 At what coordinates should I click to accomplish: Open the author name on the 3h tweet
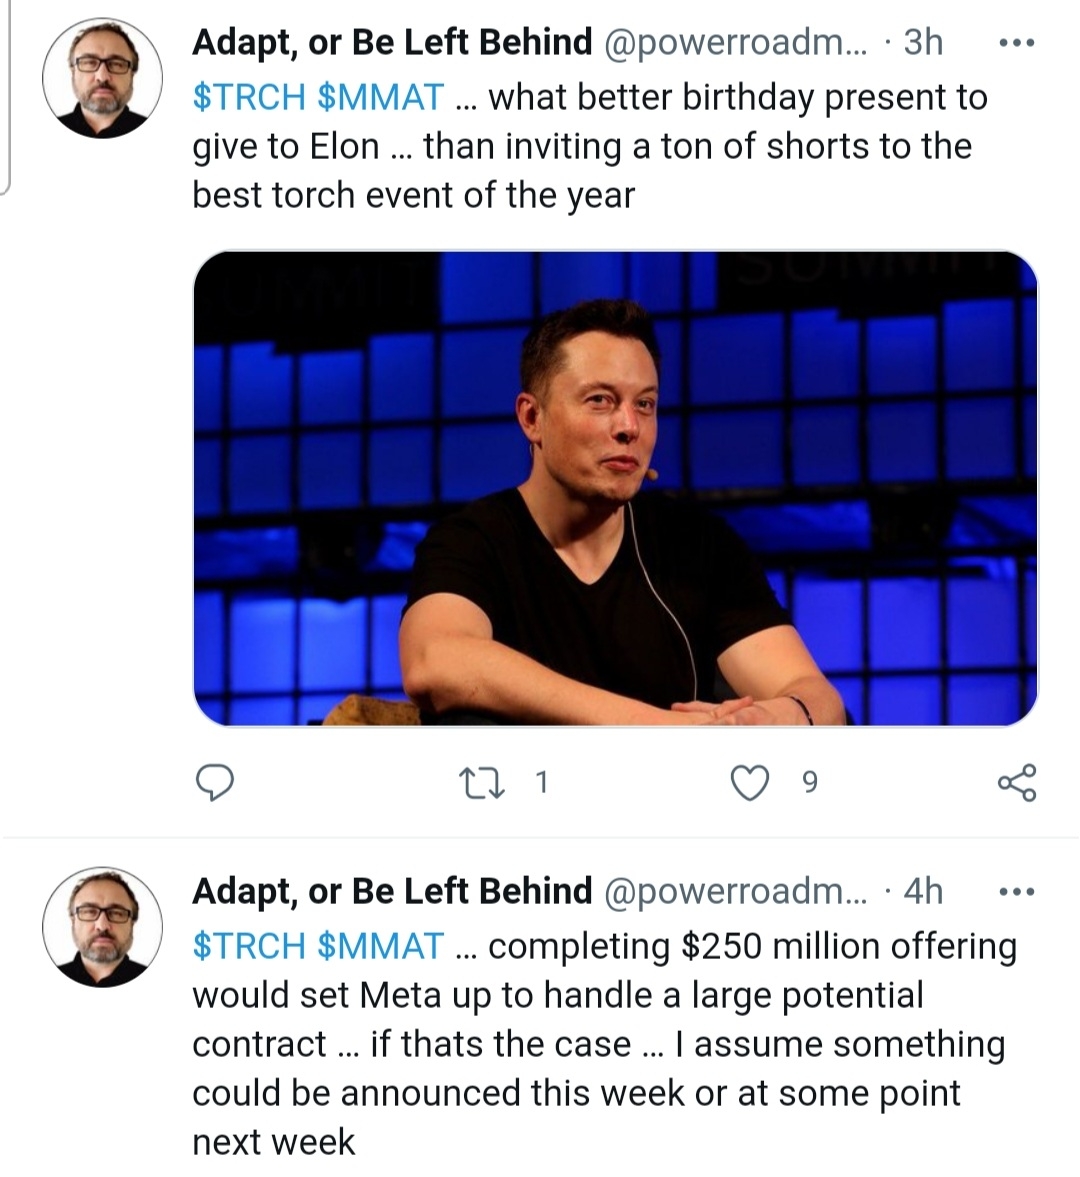point(392,42)
